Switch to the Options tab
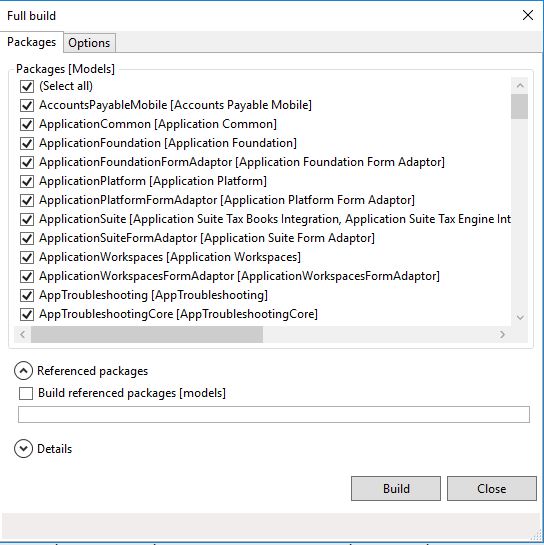The image size is (544, 545). [x=89, y=43]
